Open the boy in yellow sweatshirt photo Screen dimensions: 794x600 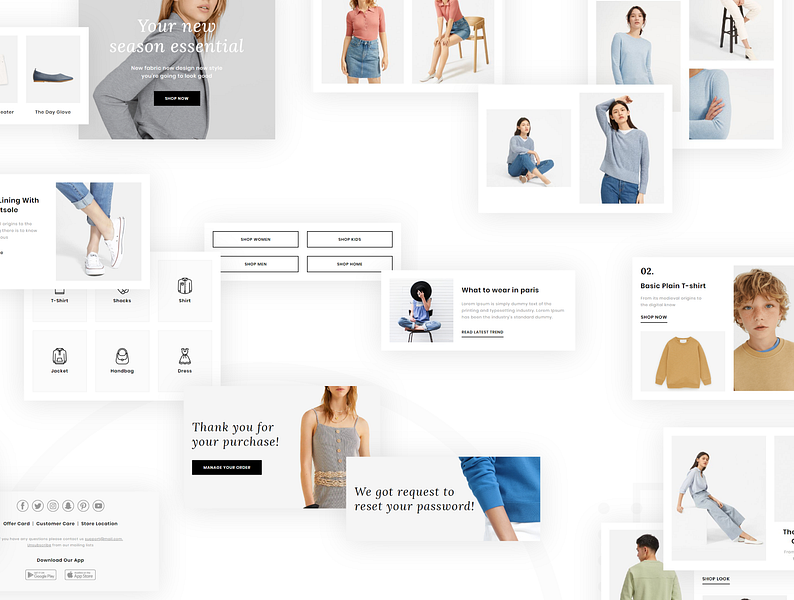pos(764,328)
